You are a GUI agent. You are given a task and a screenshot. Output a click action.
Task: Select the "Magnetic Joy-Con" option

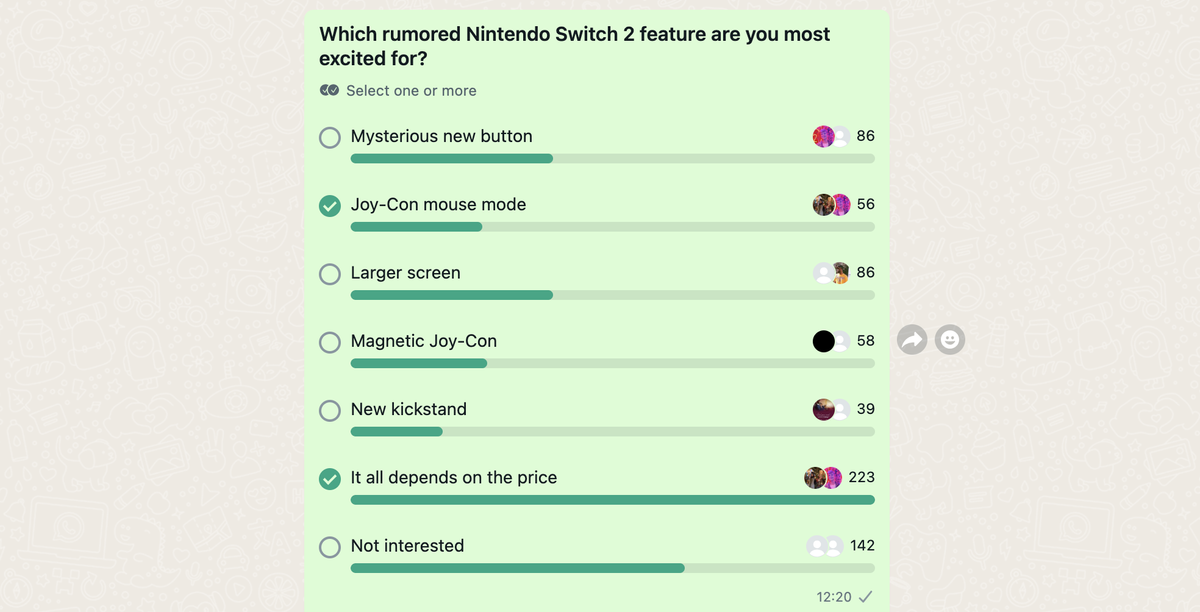point(329,342)
